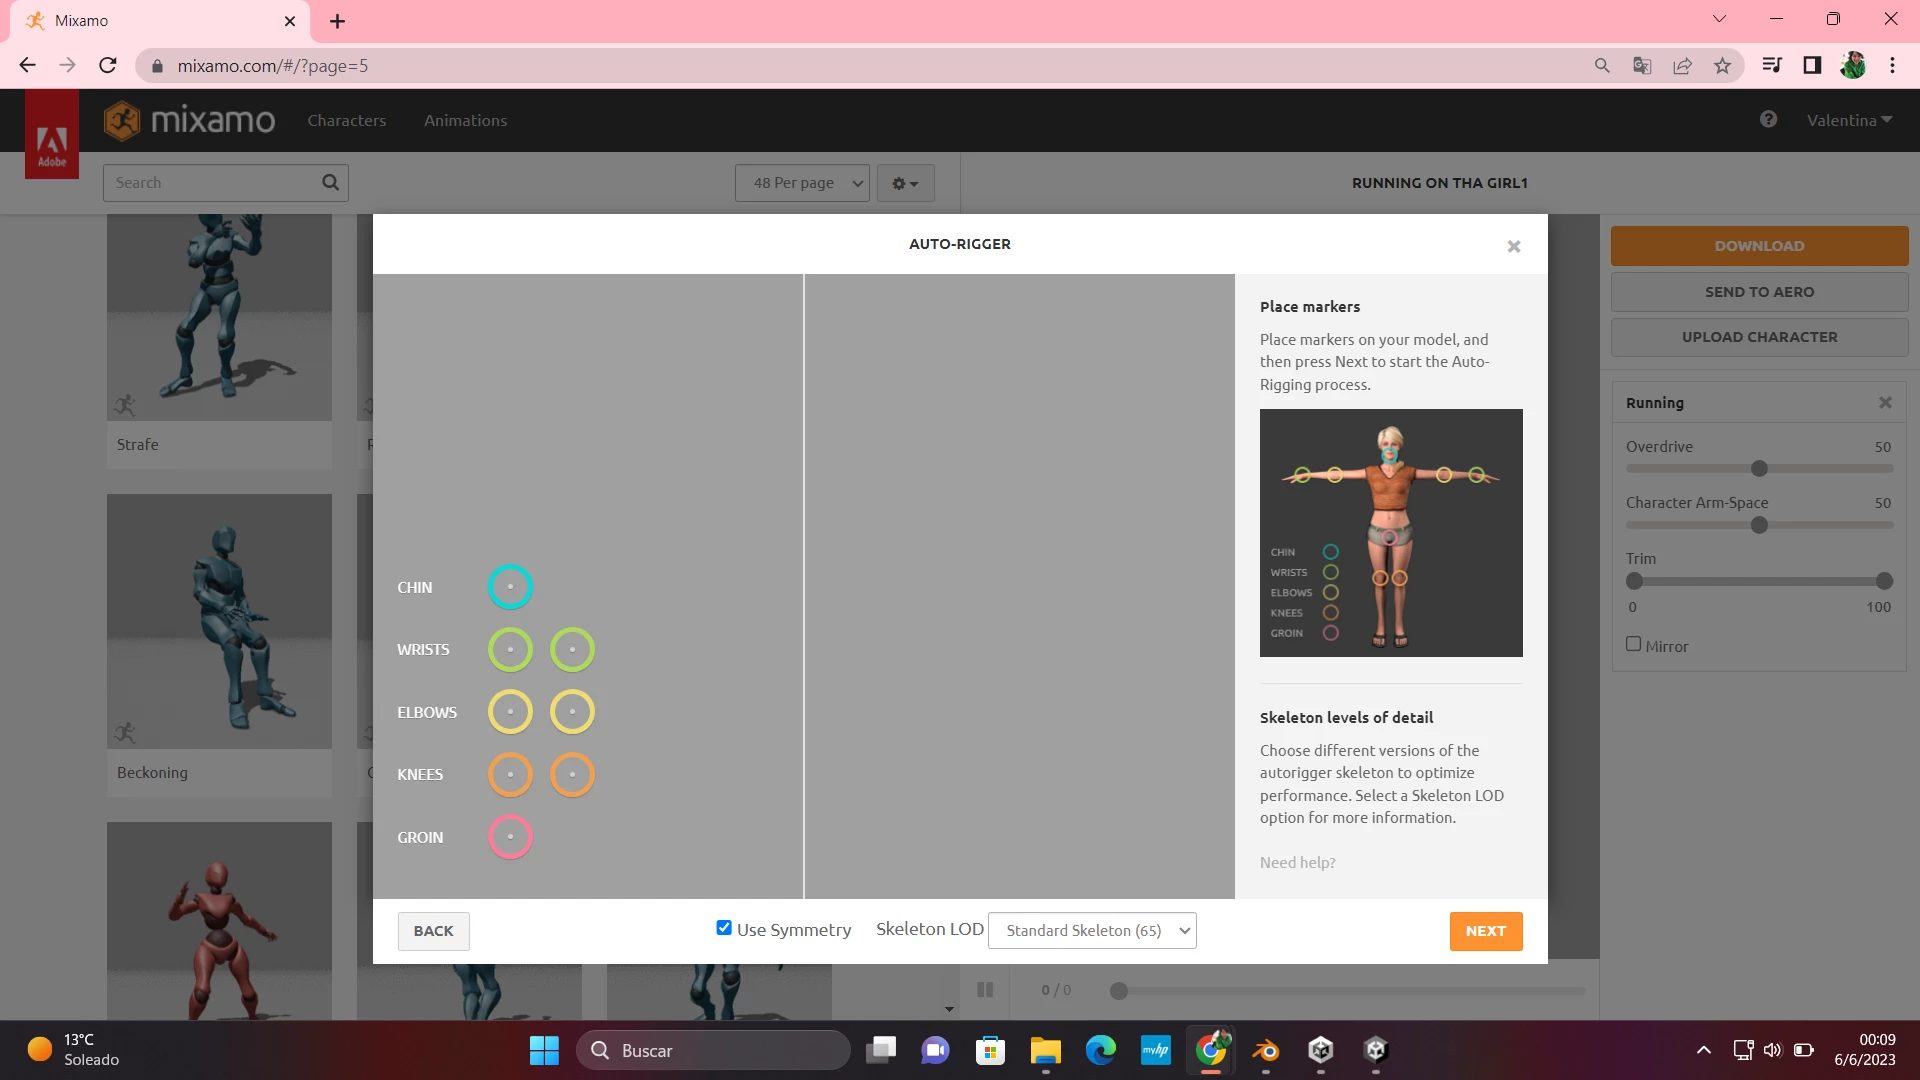
Task: Close the Auto-Rigger dialog
Action: click(1513, 247)
